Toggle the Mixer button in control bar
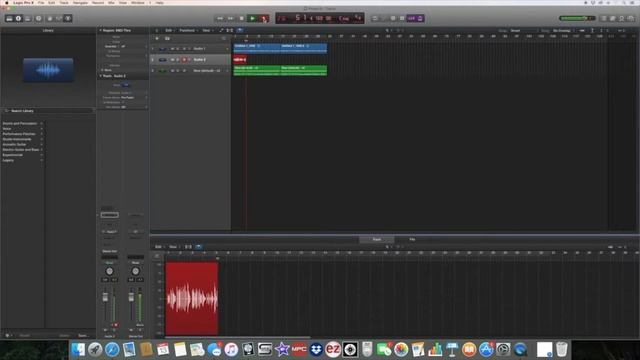Image resolution: width=640 pixels, height=360 pixels. (x=59, y=18)
